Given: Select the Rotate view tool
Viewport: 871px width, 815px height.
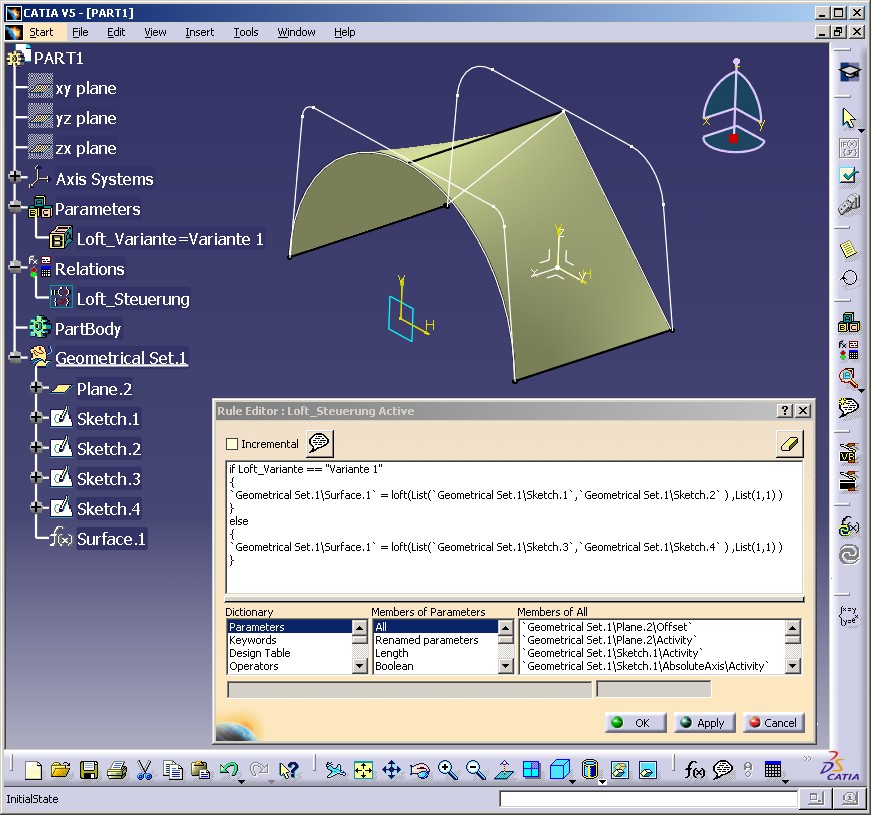Looking at the screenshot, I should [x=419, y=770].
